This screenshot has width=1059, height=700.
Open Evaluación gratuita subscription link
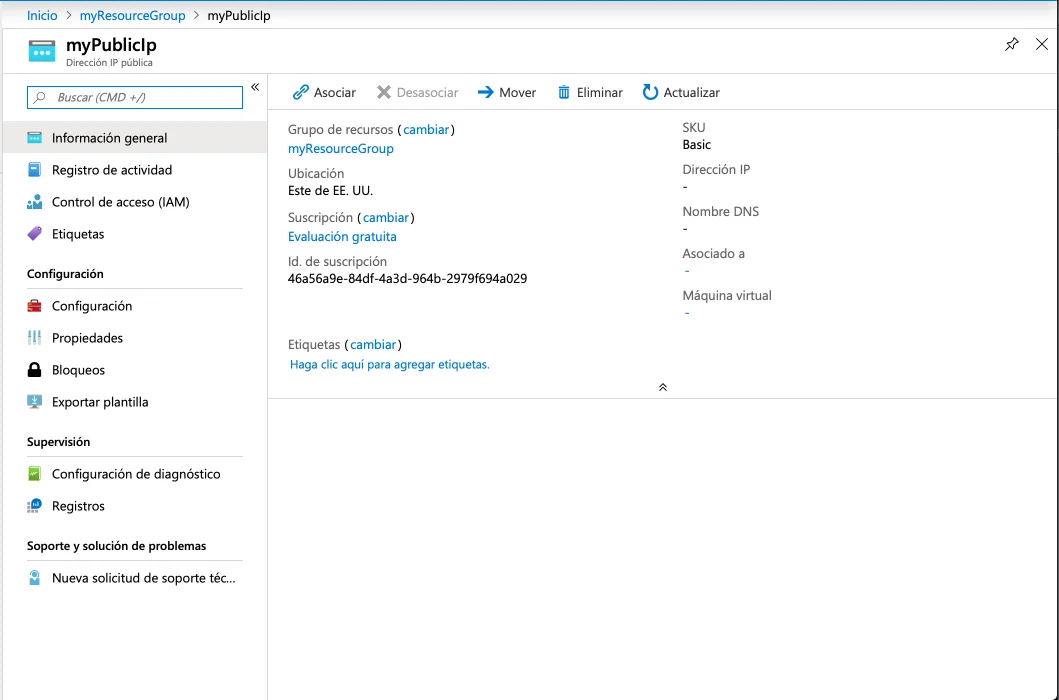(x=342, y=236)
